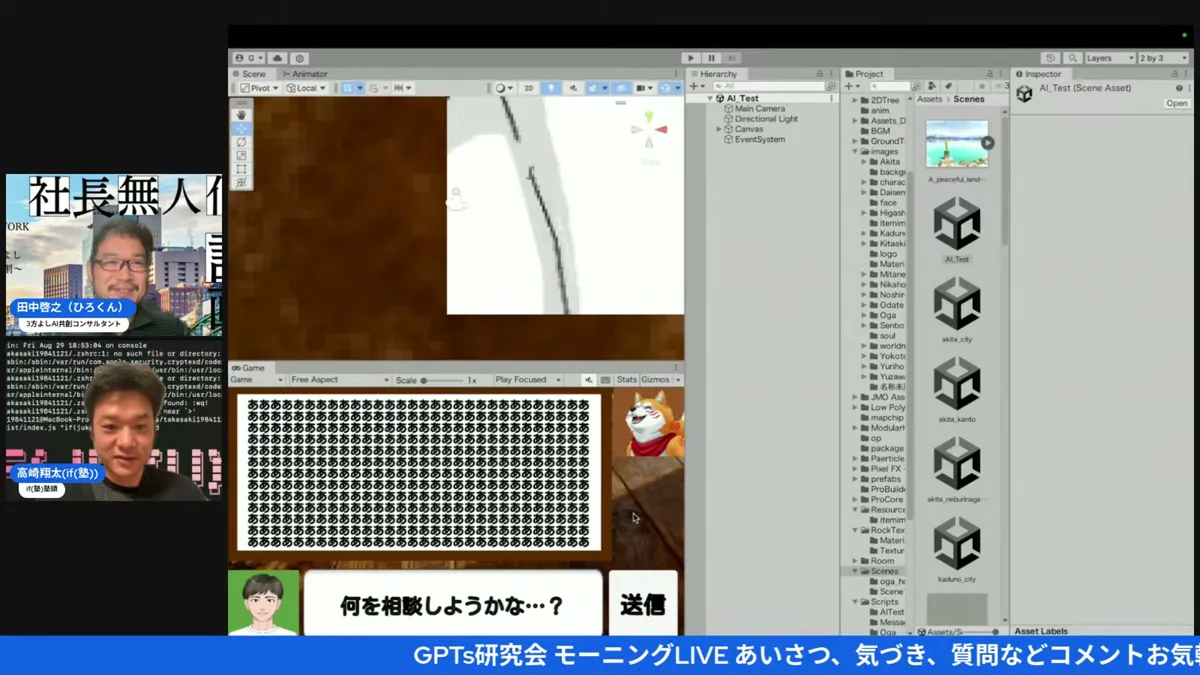Click the scene orientation gizmo
Viewport: 1200px width, 675px height.
click(x=649, y=130)
